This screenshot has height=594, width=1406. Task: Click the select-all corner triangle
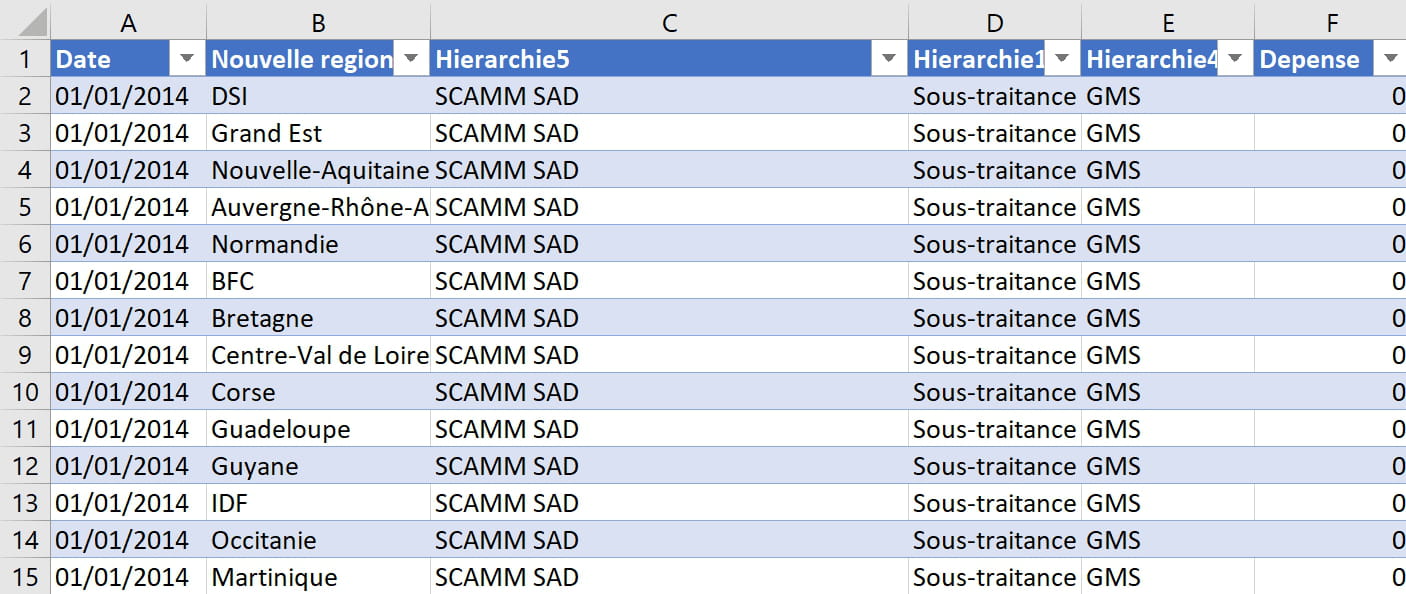(x=25, y=21)
